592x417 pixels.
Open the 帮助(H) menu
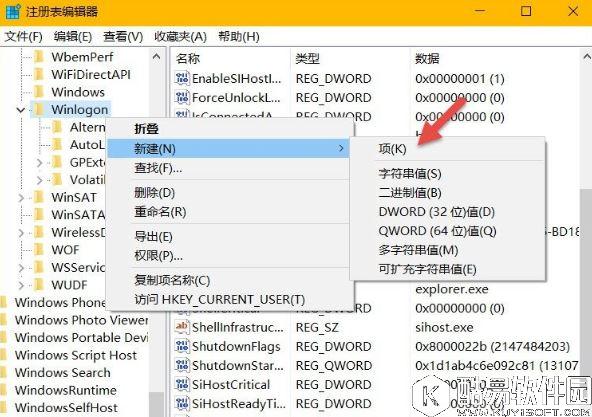[x=239, y=37]
